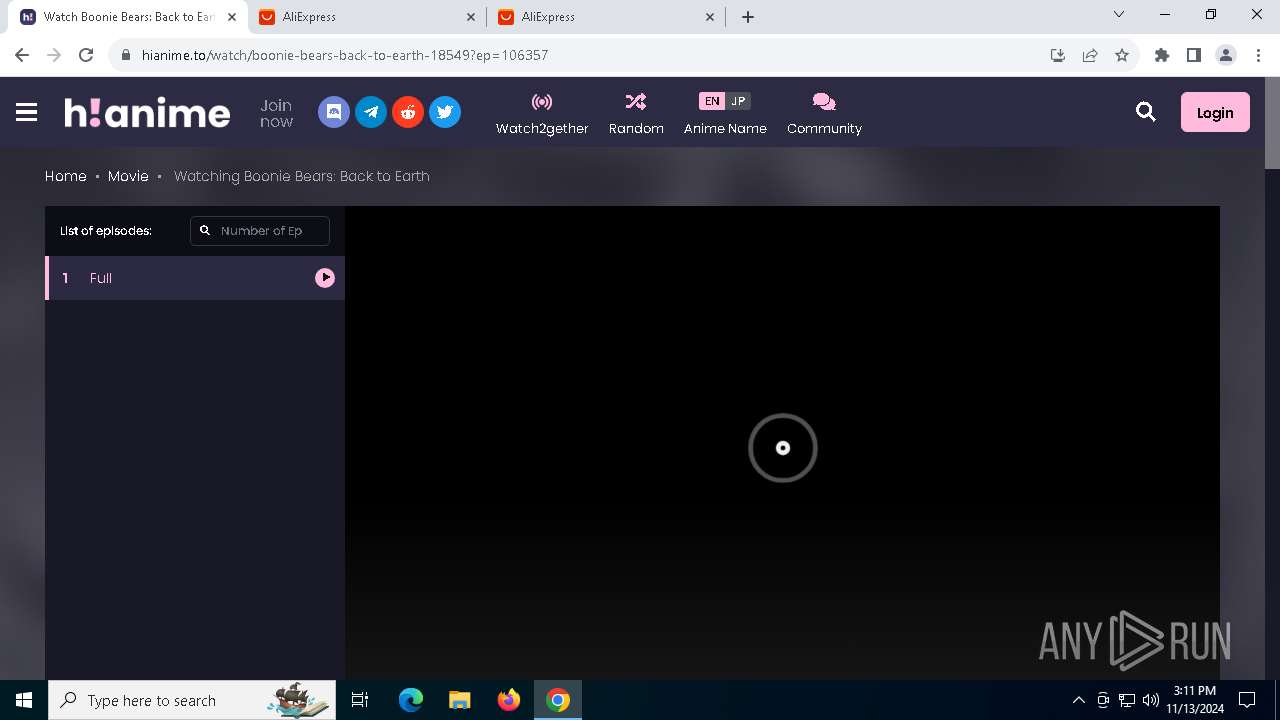Open the Twitter profile icon

[445, 112]
